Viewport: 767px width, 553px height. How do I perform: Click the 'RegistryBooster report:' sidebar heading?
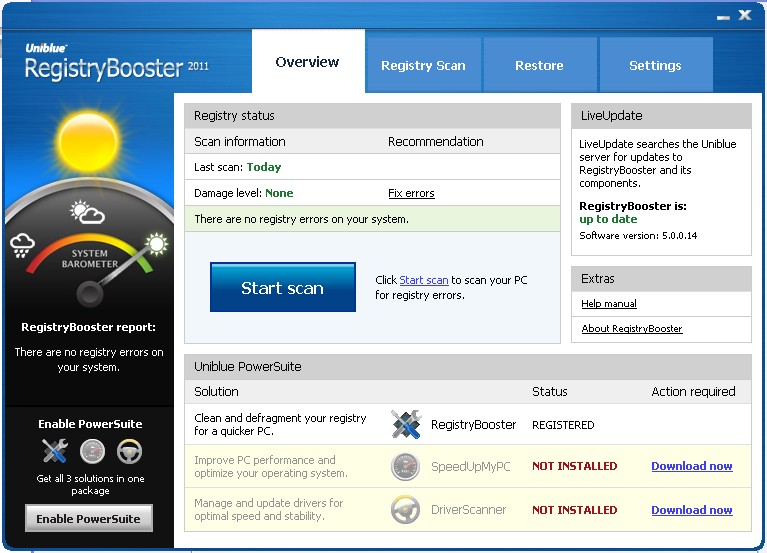[89, 327]
